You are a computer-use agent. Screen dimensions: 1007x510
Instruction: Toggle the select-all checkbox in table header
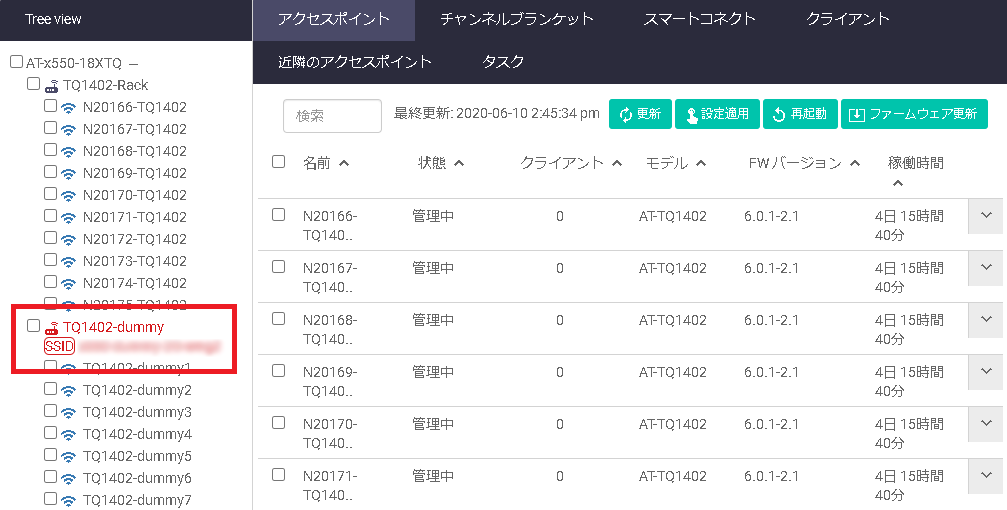point(279,162)
